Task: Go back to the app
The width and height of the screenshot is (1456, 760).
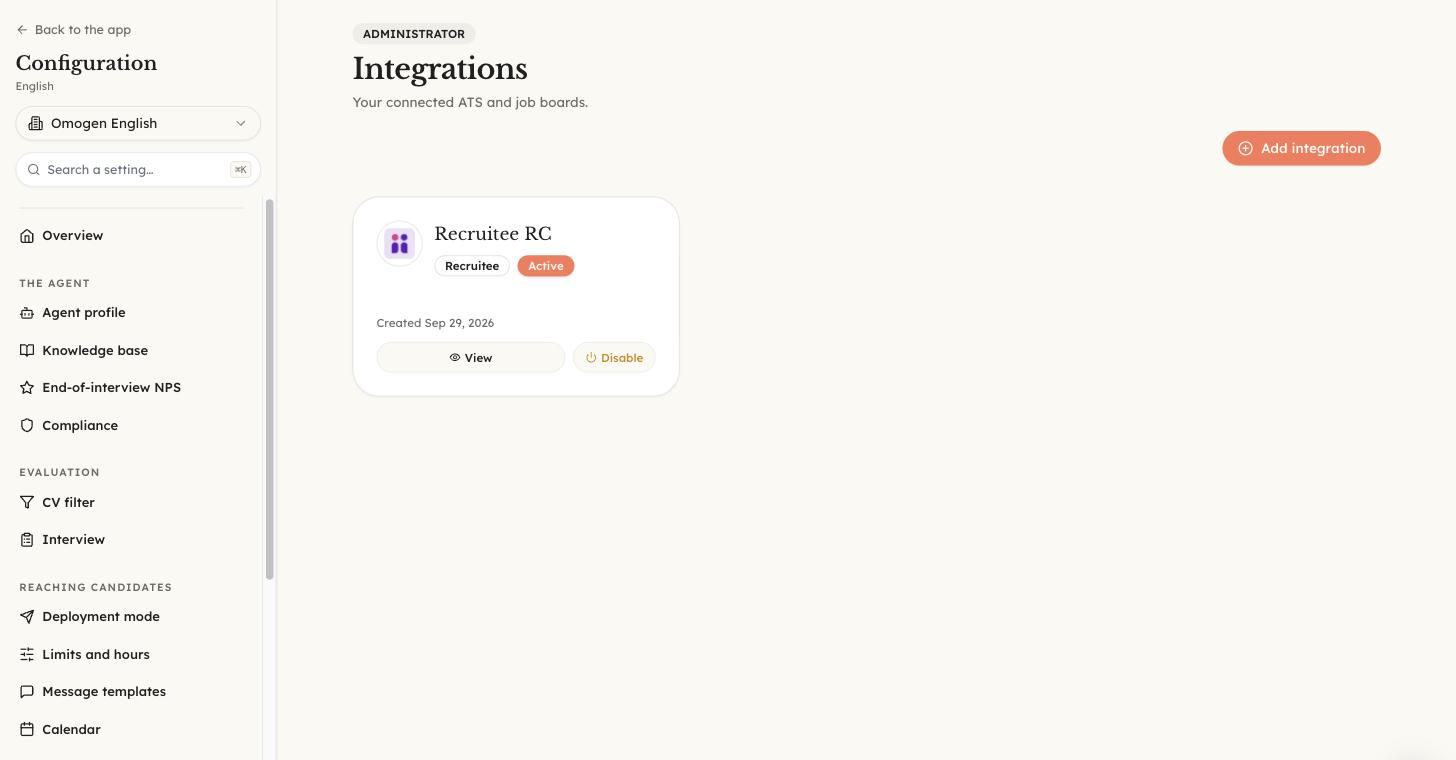Action: point(74,30)
